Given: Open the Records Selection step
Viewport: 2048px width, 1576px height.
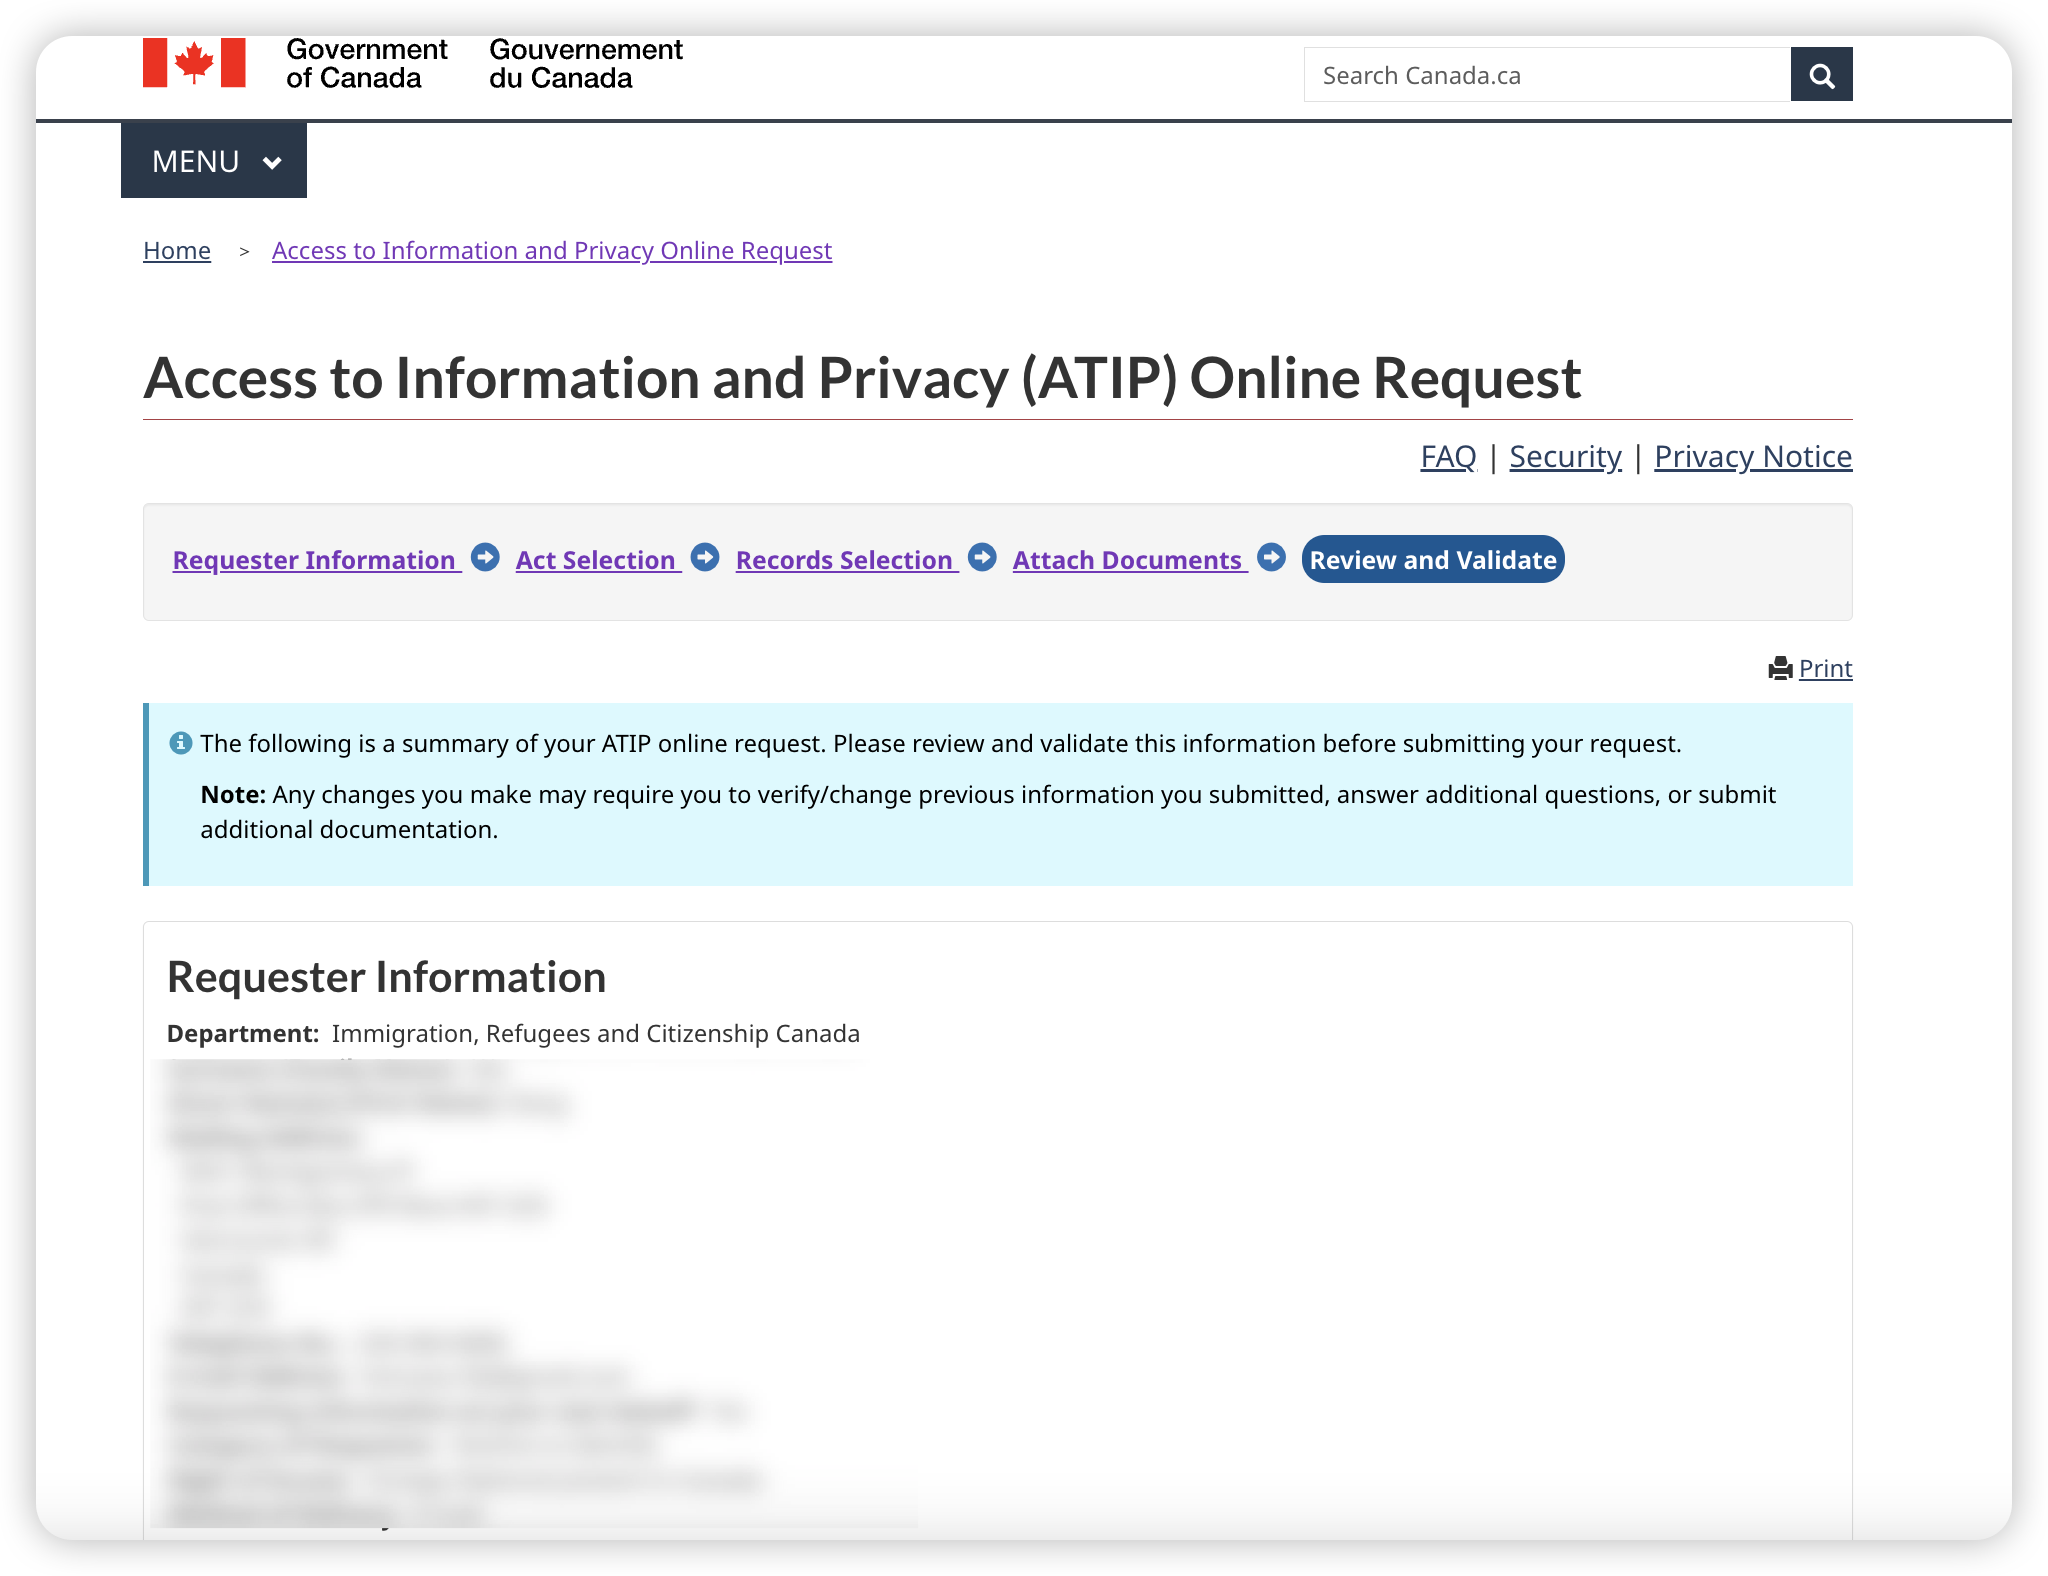Looking at the screenshot, I should coord(847,560).
